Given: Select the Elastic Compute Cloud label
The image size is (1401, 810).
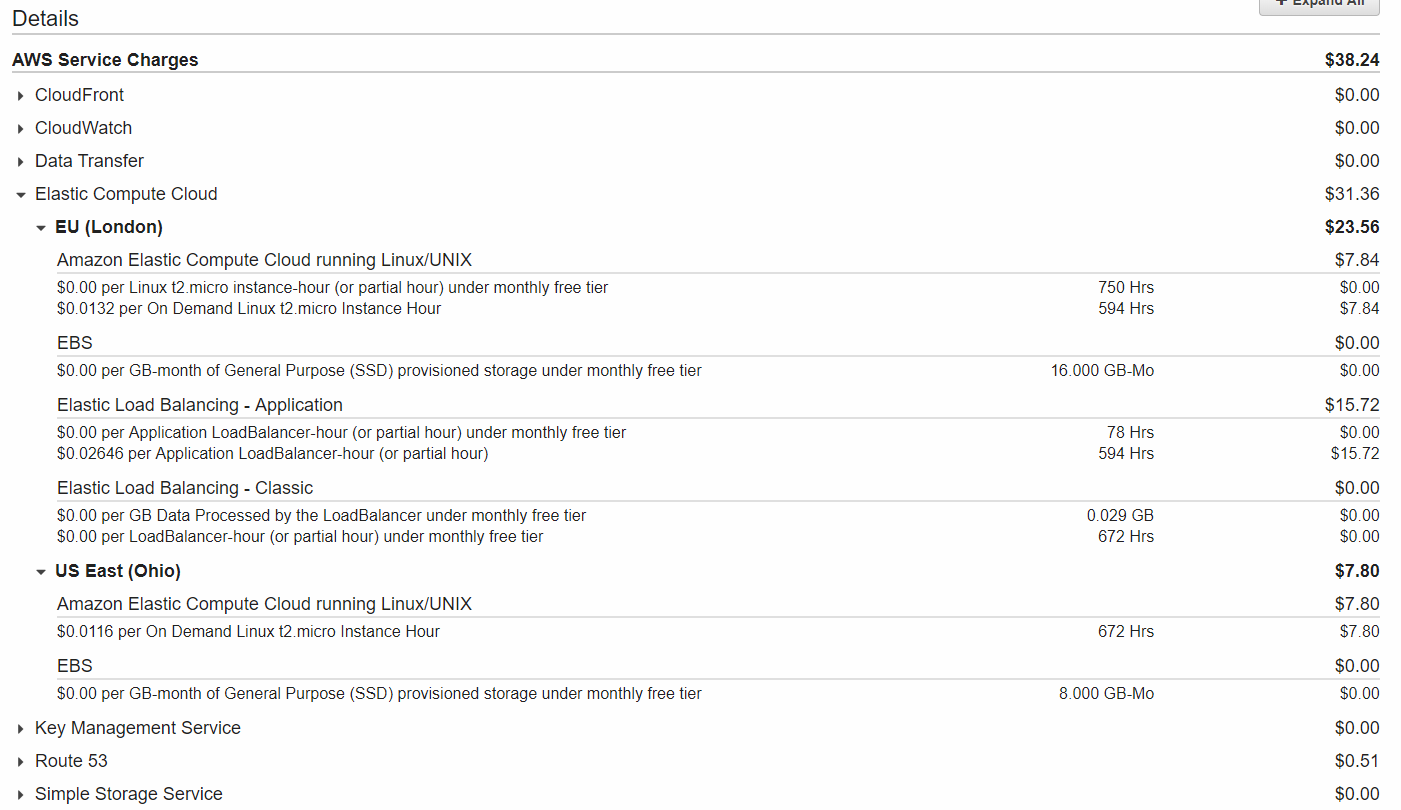Looking at the screenshot, I should point(126,194).
